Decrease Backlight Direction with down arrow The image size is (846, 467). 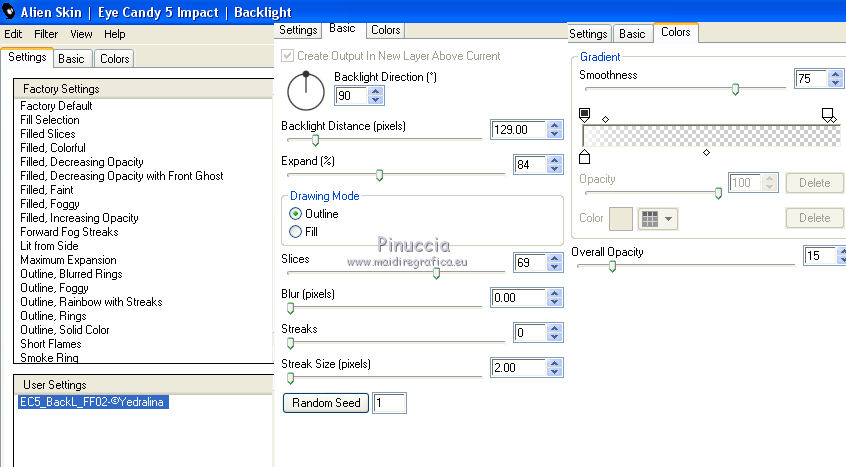tap(376, 100)
